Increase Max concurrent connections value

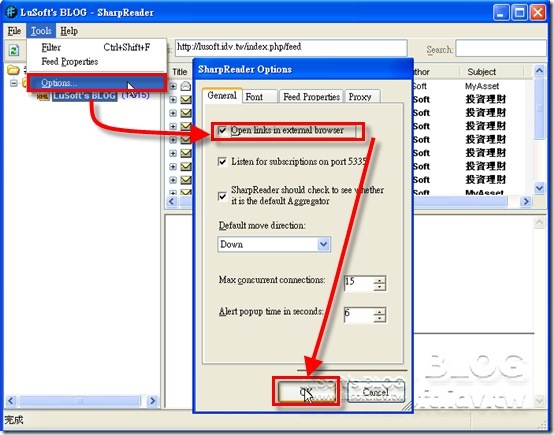tap(379, 280)
